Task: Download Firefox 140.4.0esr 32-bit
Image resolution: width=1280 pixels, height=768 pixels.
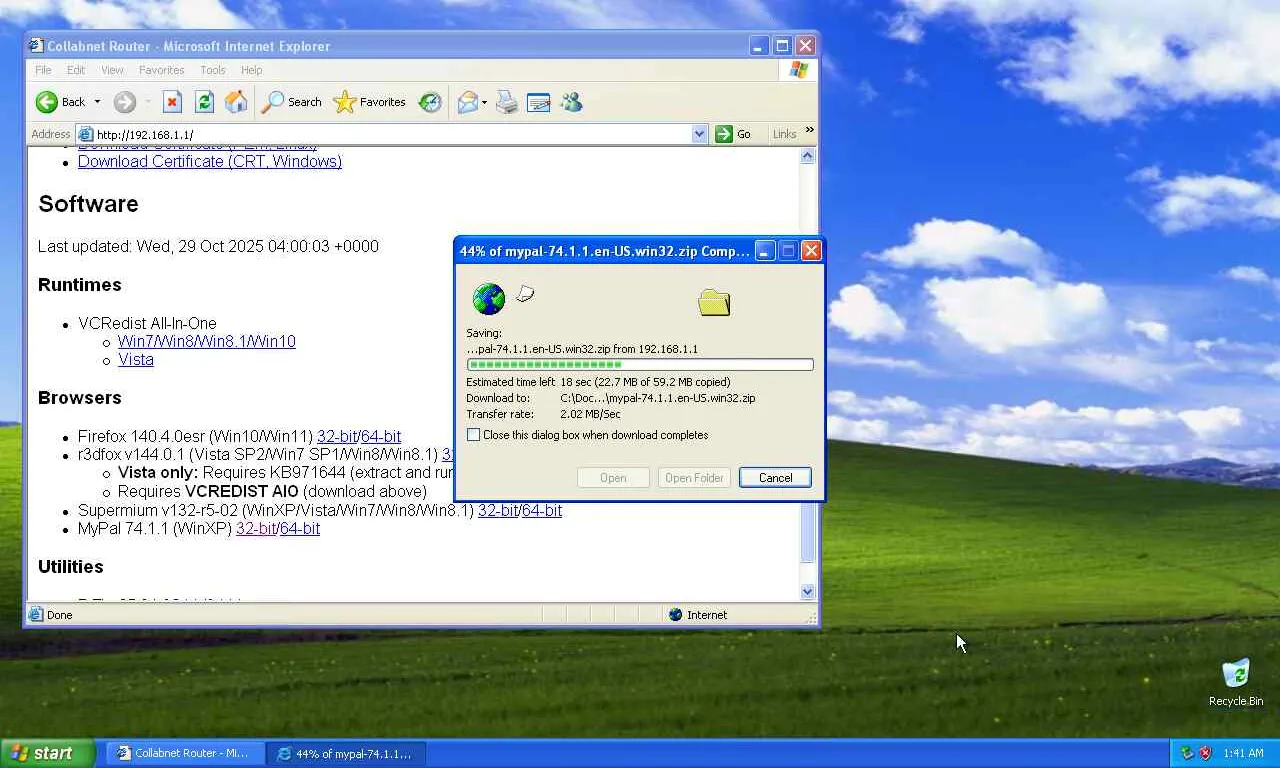Action: (337, 436)
